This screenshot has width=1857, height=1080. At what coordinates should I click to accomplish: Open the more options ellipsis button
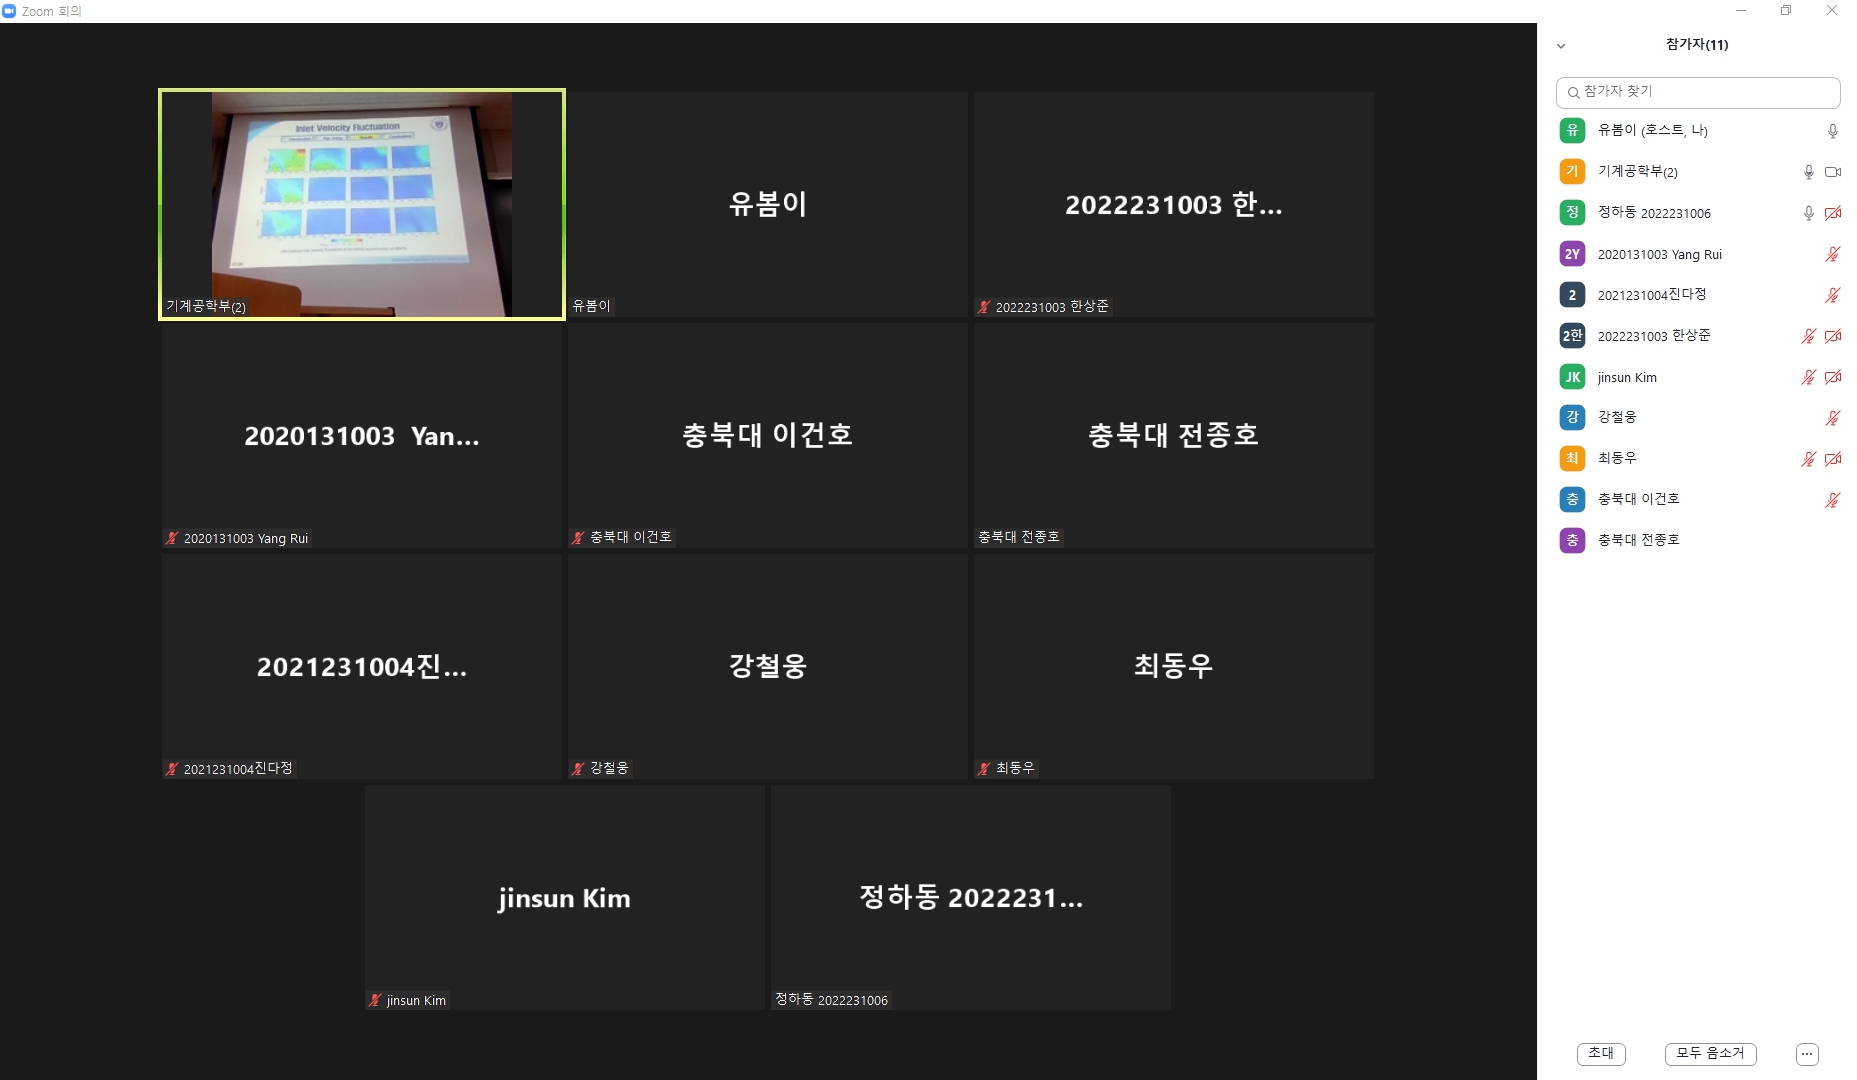[x=1806, y=1054]
